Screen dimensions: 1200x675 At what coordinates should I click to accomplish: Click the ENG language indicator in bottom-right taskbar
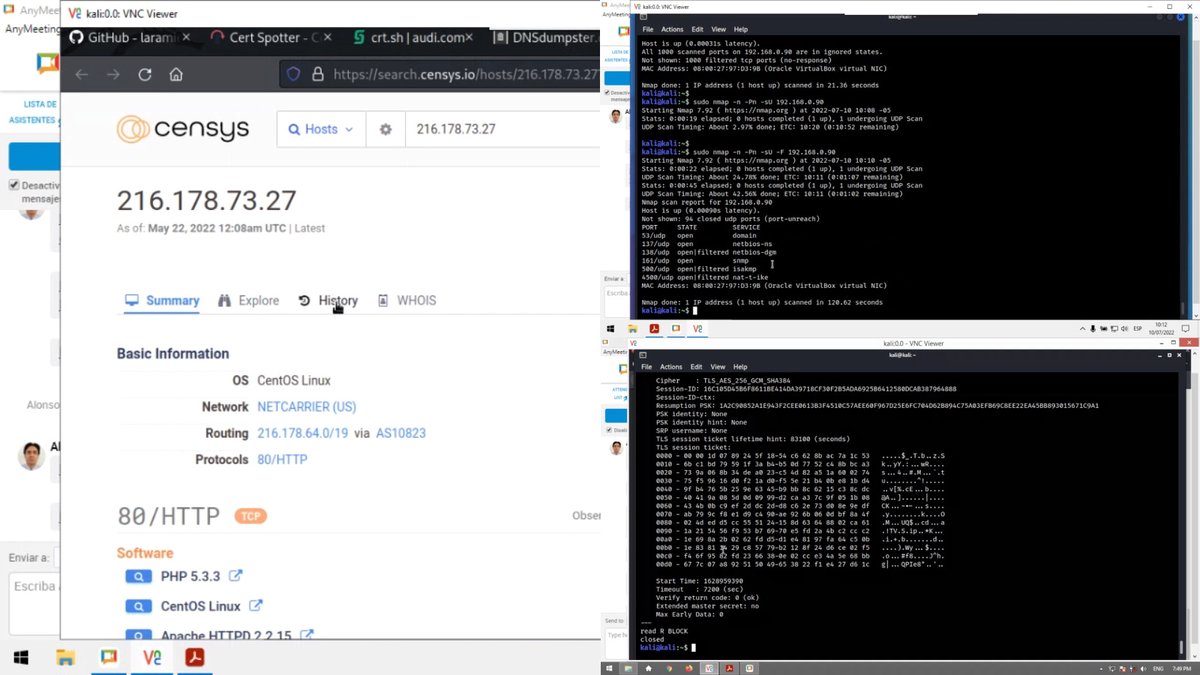click(x=1158, y=667)
